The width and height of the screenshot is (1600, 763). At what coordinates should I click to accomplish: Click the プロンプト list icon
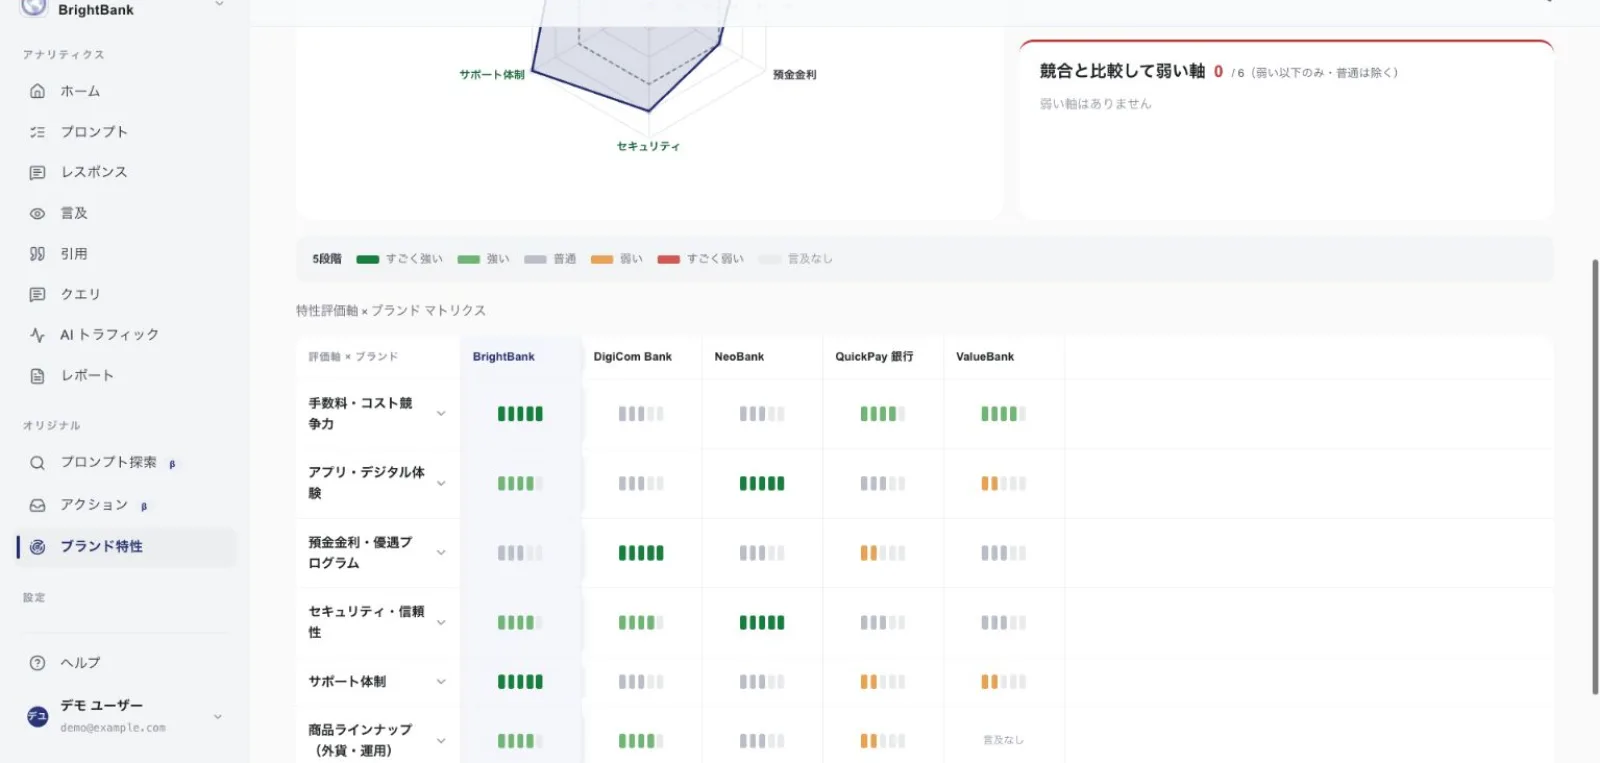[x=37, y=132]
